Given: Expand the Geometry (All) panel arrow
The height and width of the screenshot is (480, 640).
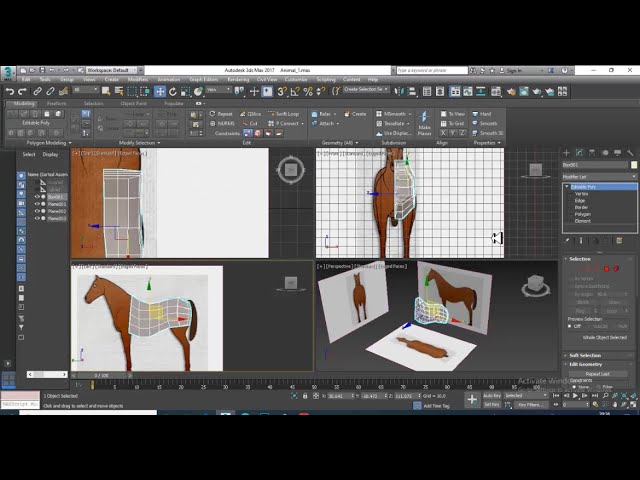Looking at the screenshot, I should (x=357, y=143).
